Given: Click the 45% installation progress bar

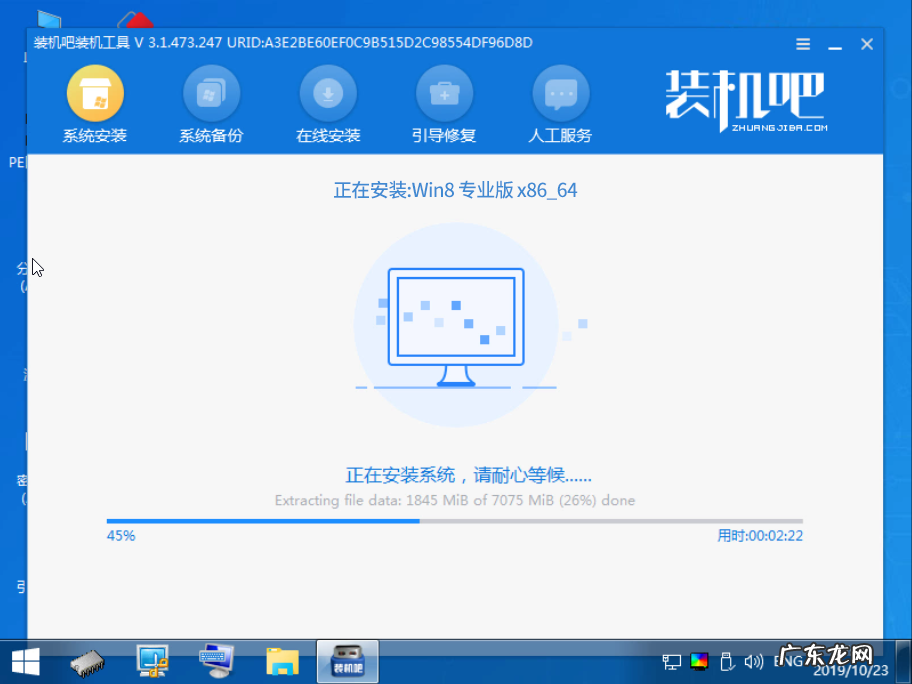Looking at the screenshot, I should tap(453, 520).
